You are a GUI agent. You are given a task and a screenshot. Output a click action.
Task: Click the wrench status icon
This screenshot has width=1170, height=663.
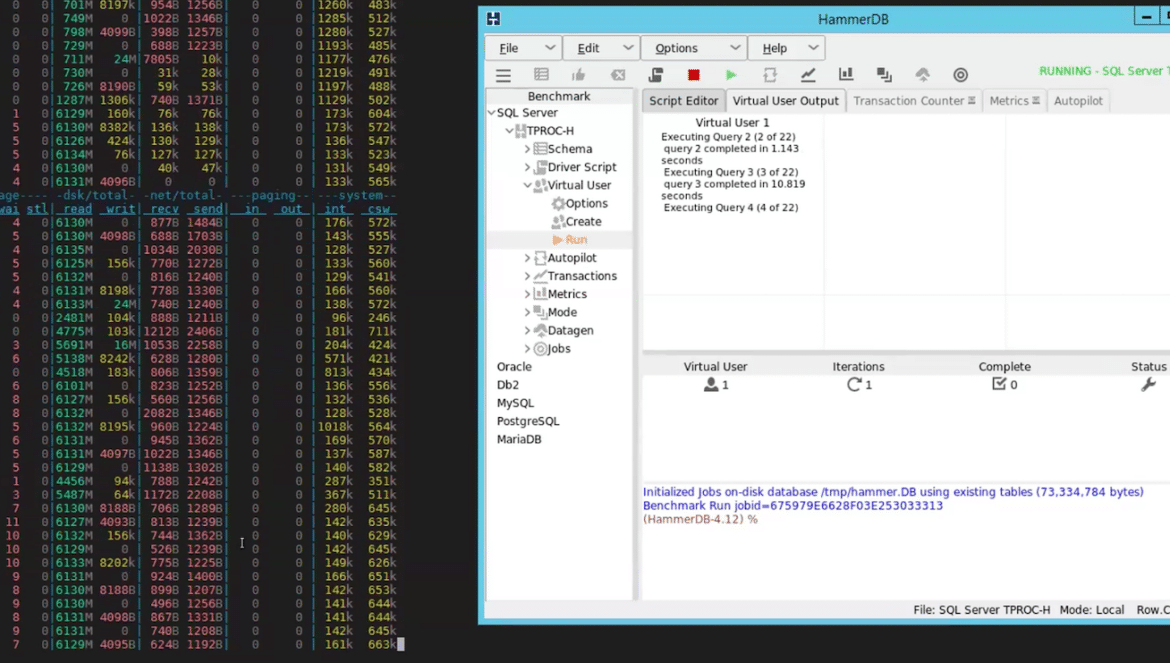(x=1148, y=385)
